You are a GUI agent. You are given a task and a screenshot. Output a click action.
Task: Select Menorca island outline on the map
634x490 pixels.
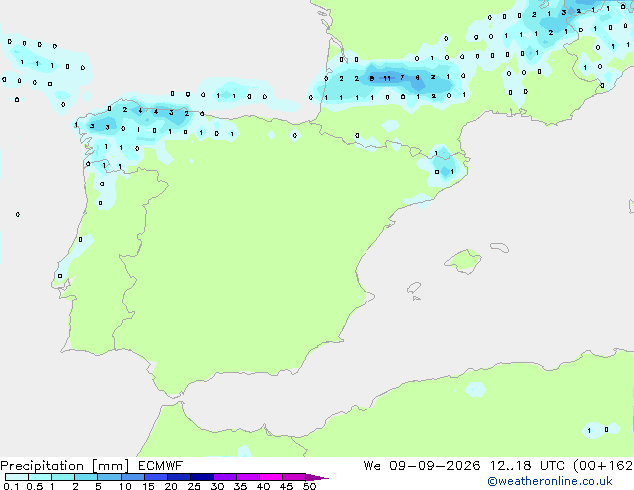(500, 247)
